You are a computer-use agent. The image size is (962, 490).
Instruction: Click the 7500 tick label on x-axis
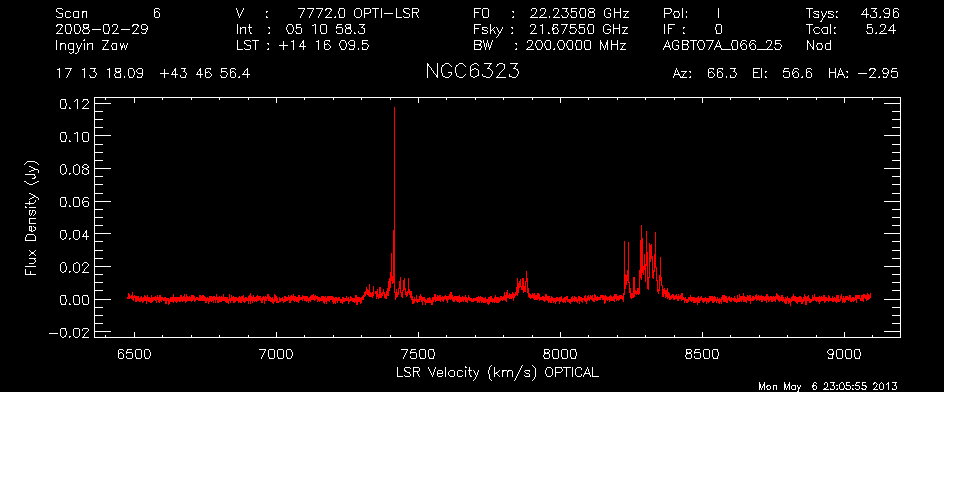pos(418,354)
